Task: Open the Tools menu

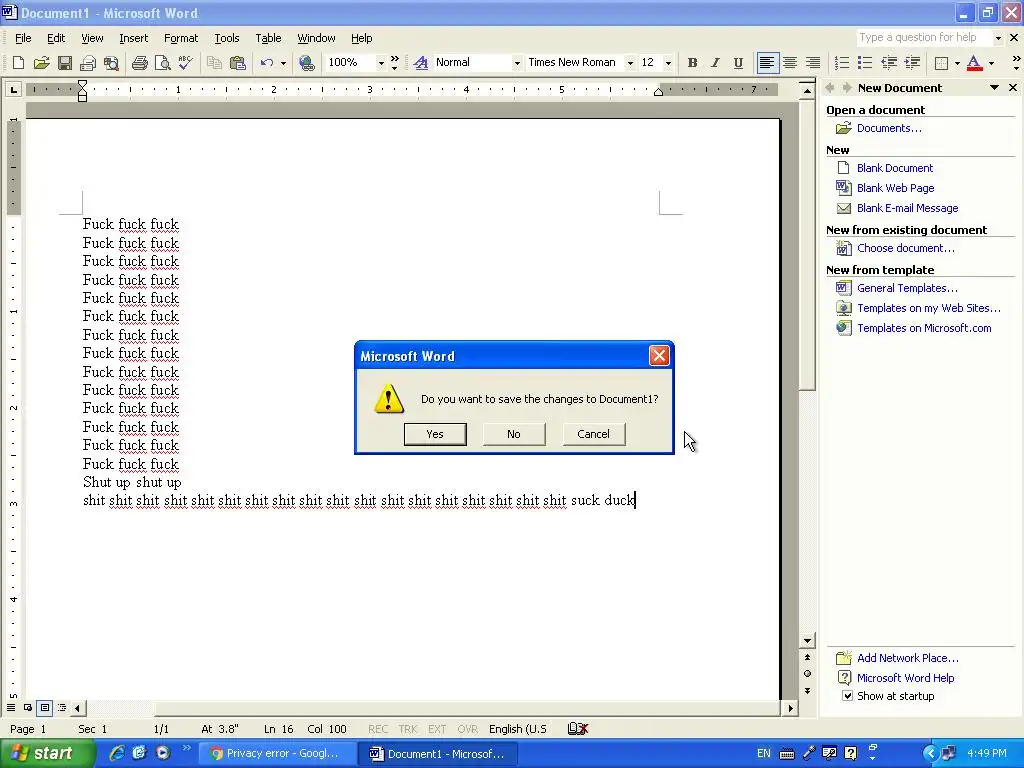Action: (227, 38)
